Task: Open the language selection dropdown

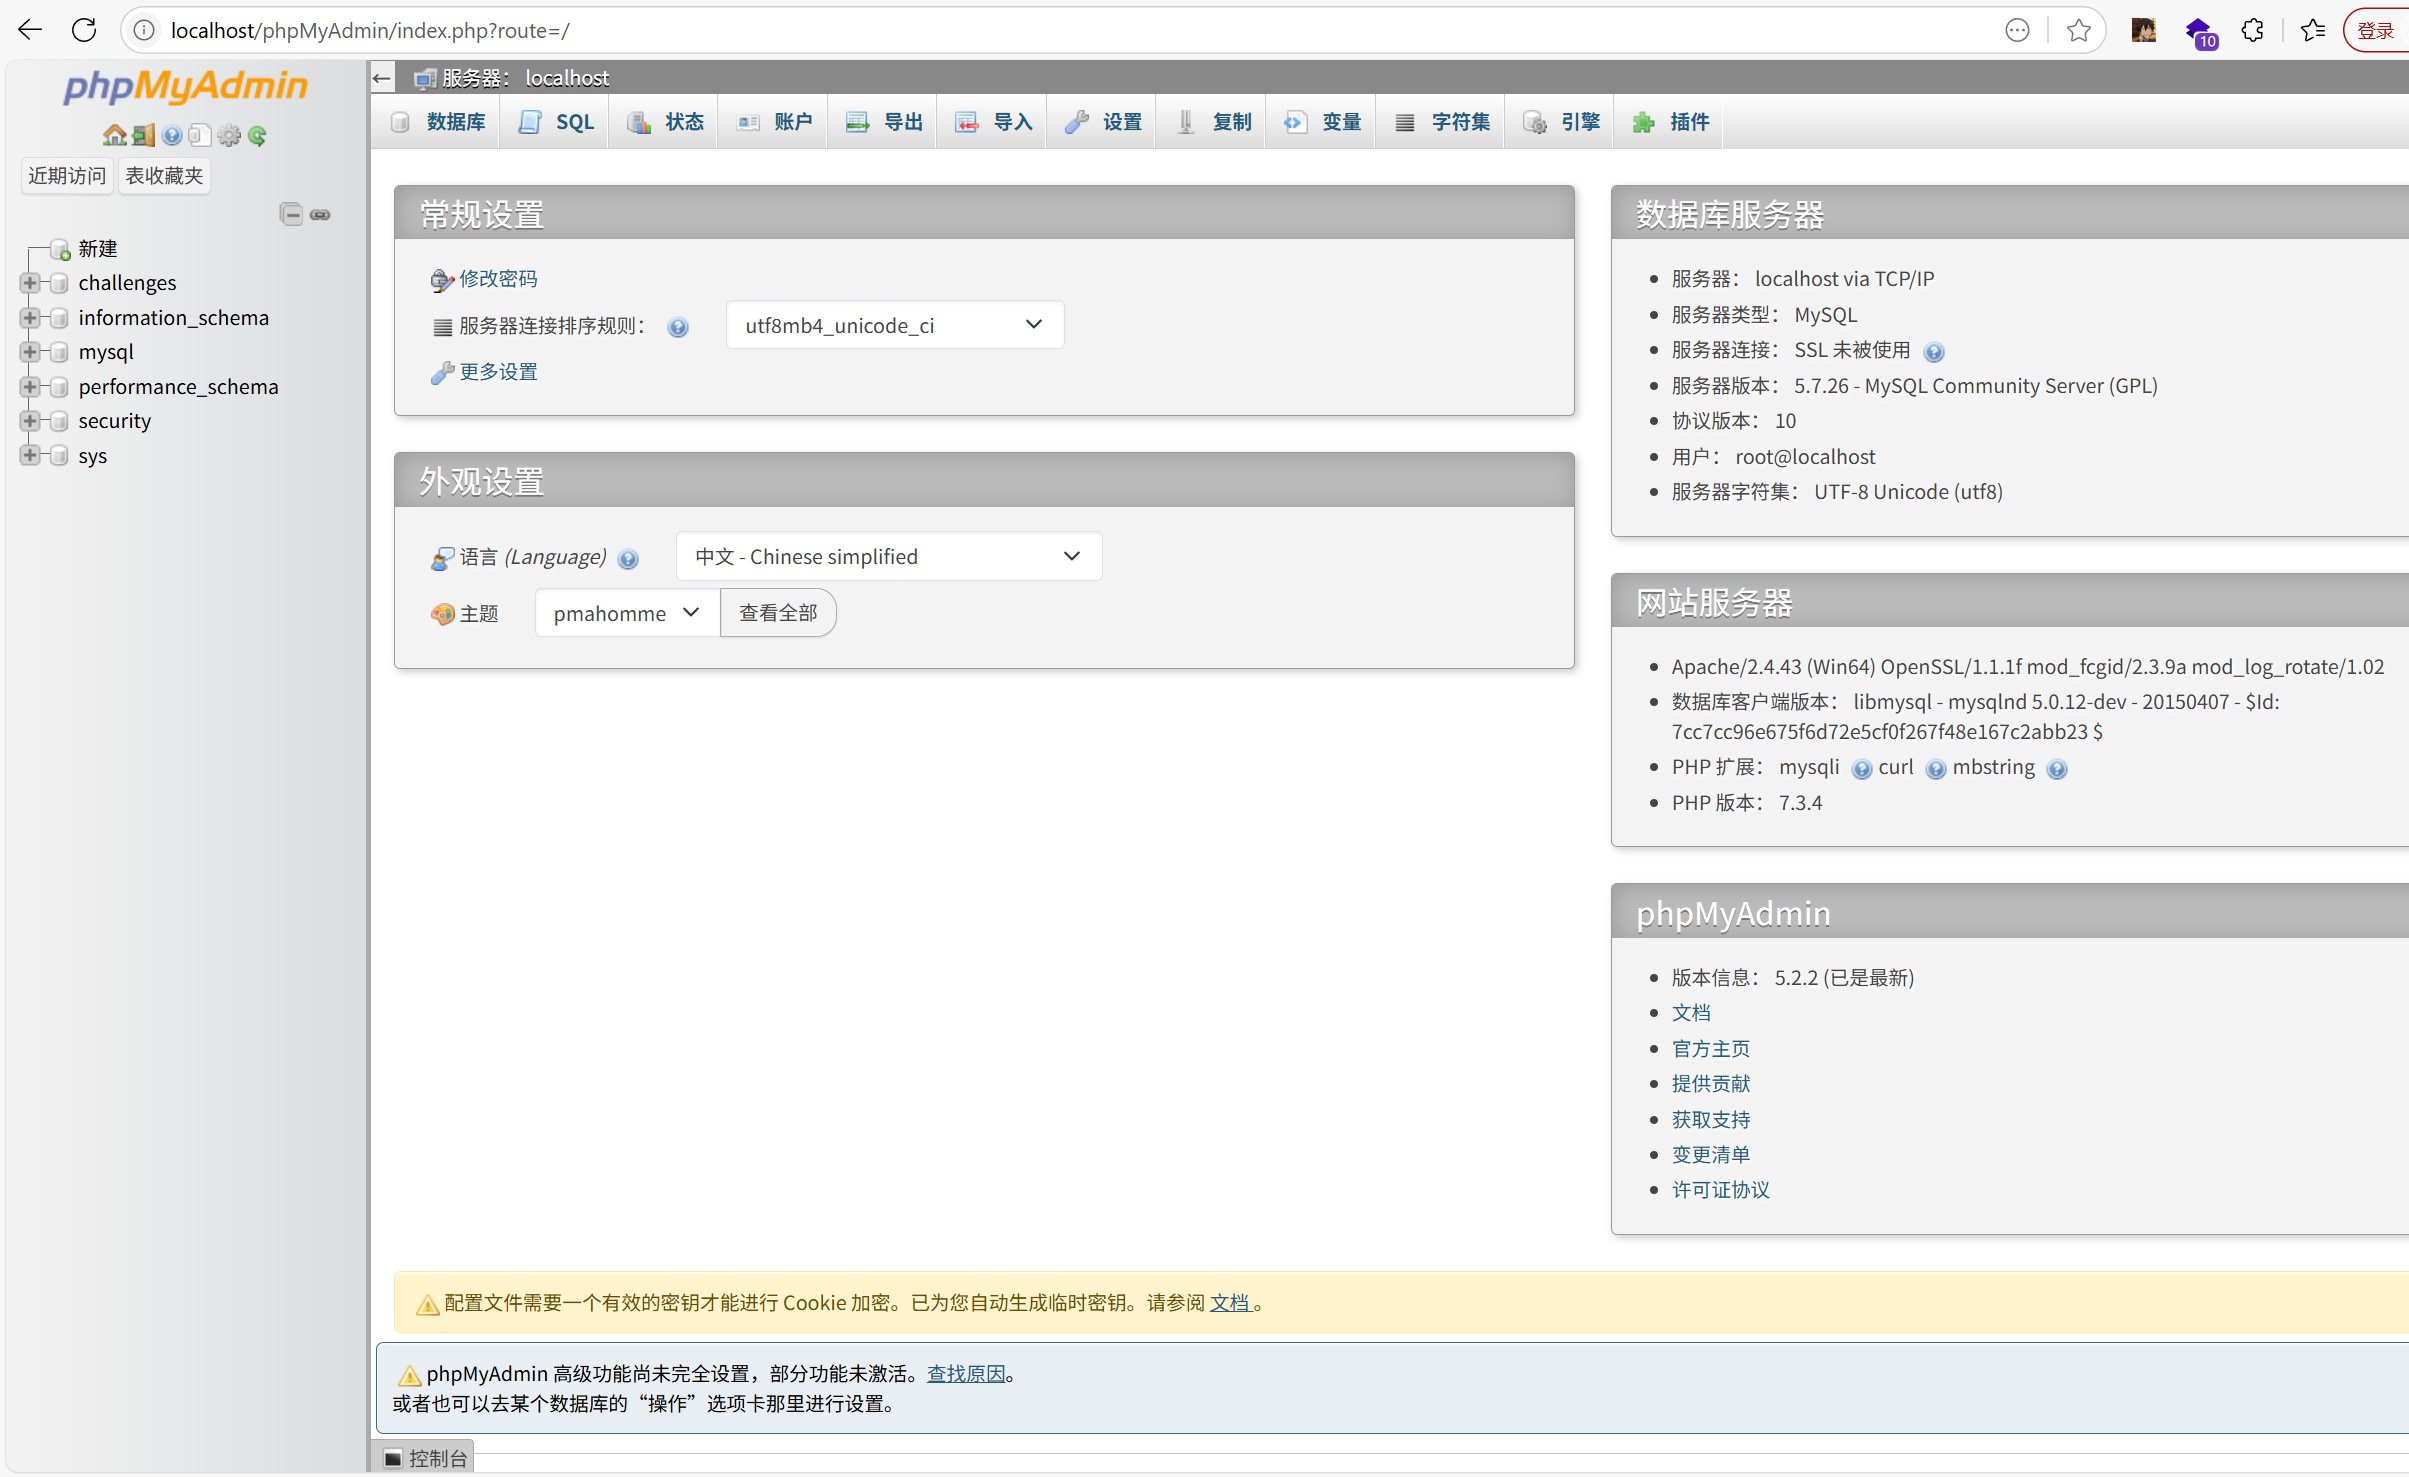Action: 888,556
